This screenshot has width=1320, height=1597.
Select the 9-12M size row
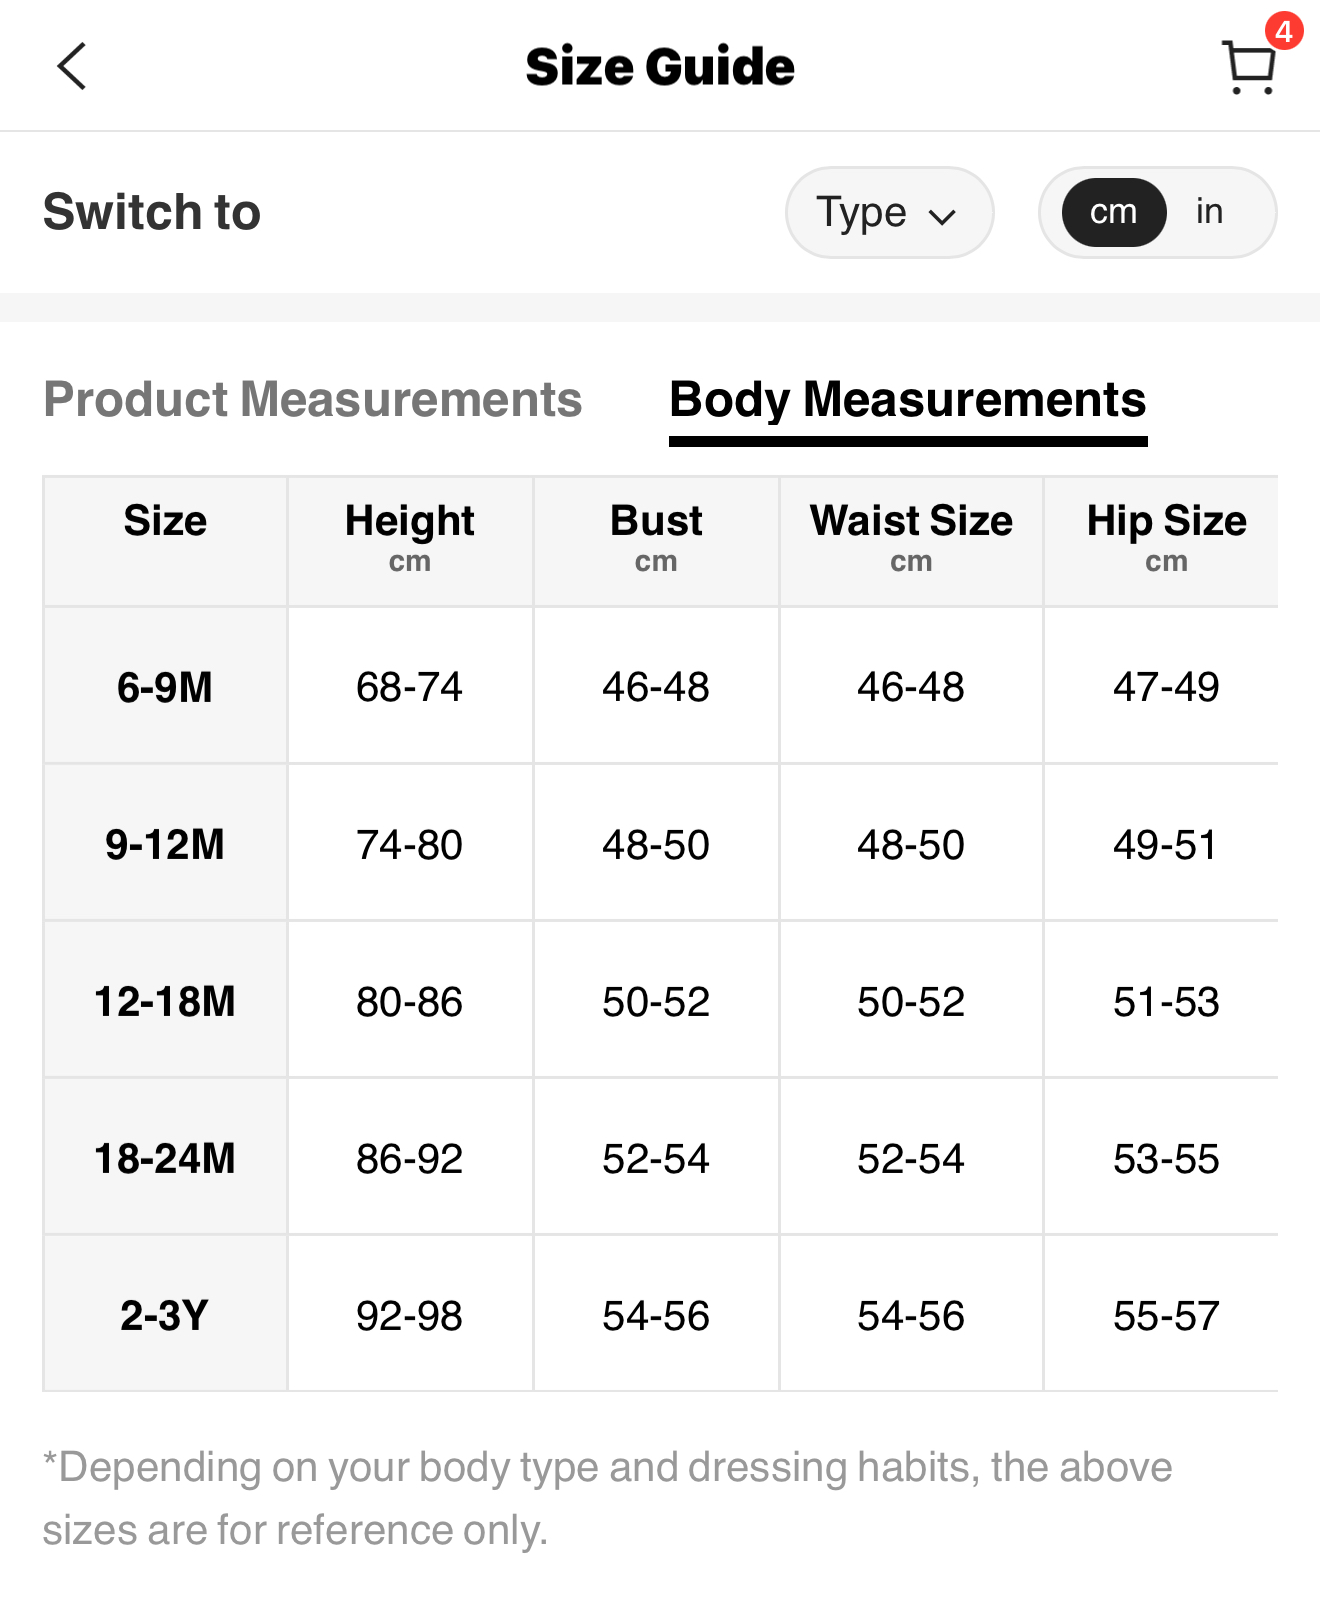click(165, 844)
